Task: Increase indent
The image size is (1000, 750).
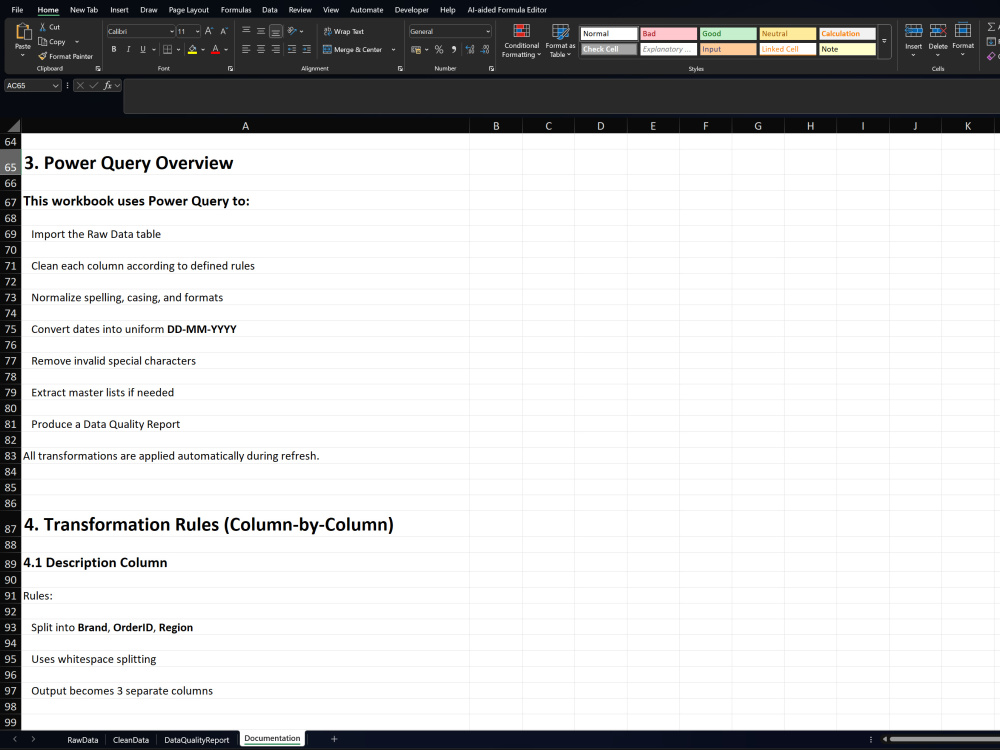Action: [307, 49]
